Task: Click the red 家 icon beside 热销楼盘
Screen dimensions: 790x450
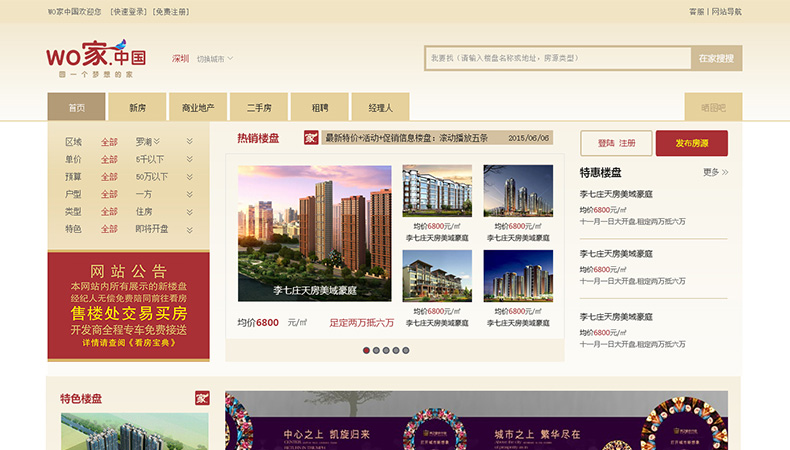Action: coord(311,138)
